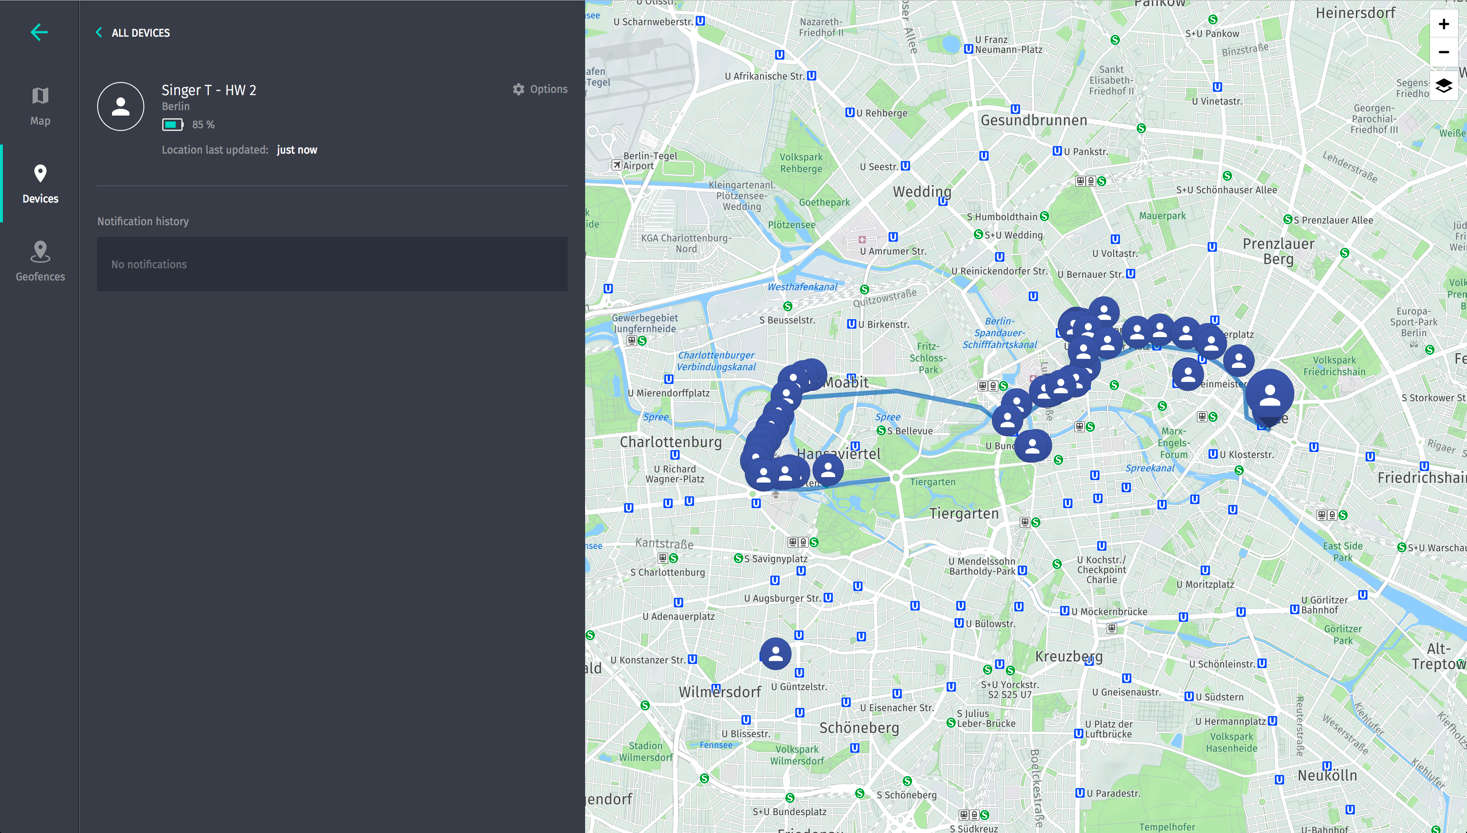
Task: Click the just now update timestamp
Action: 297,150
